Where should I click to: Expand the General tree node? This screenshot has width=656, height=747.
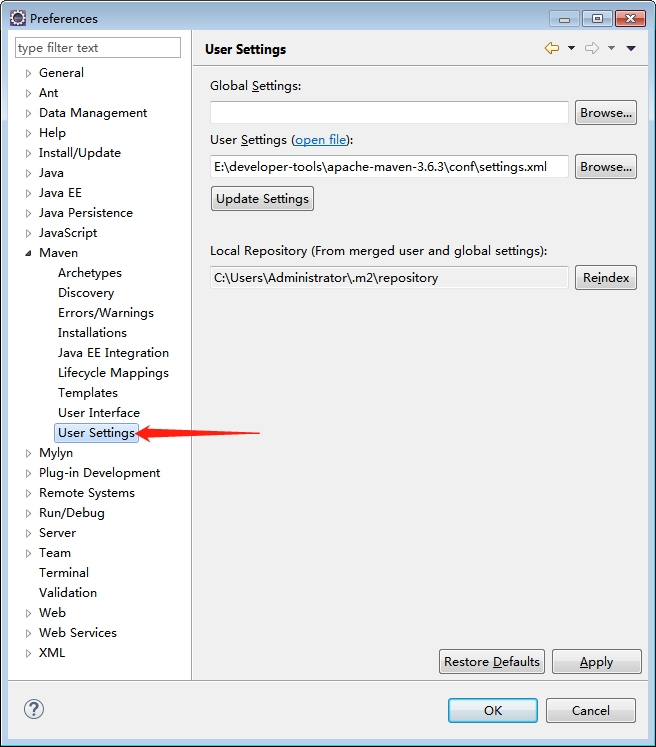[28, 73]
